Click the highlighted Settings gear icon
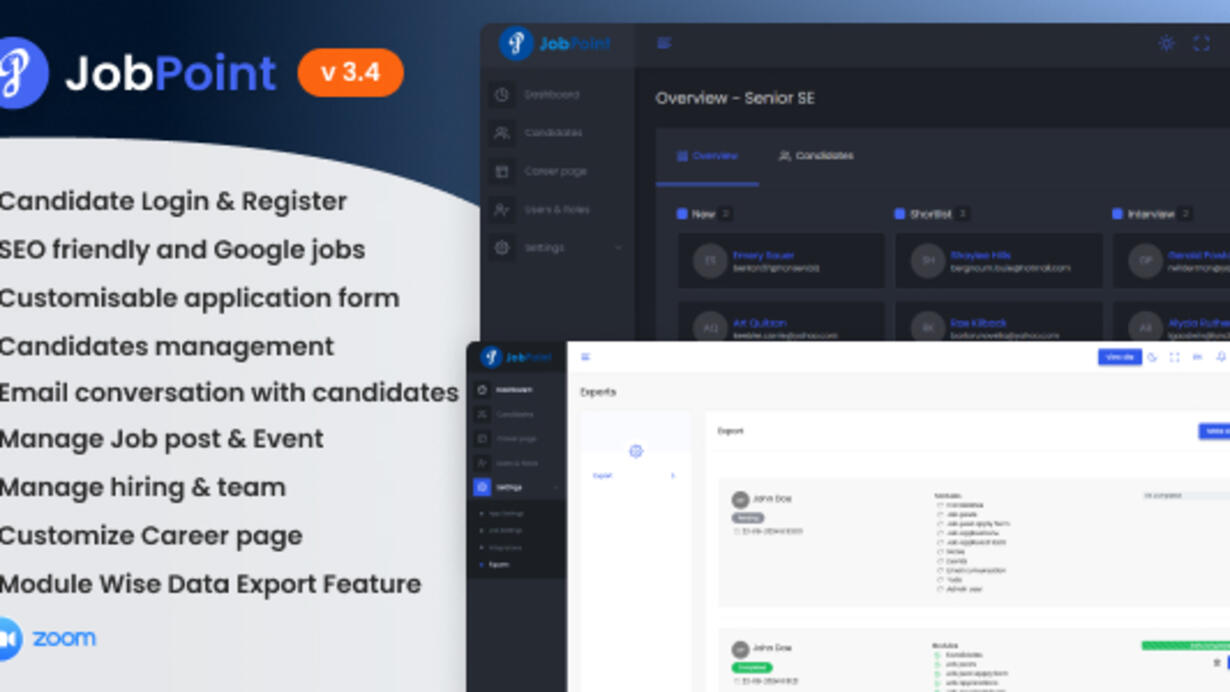Viewport: 1230px width, 692px height. [482, 487]
